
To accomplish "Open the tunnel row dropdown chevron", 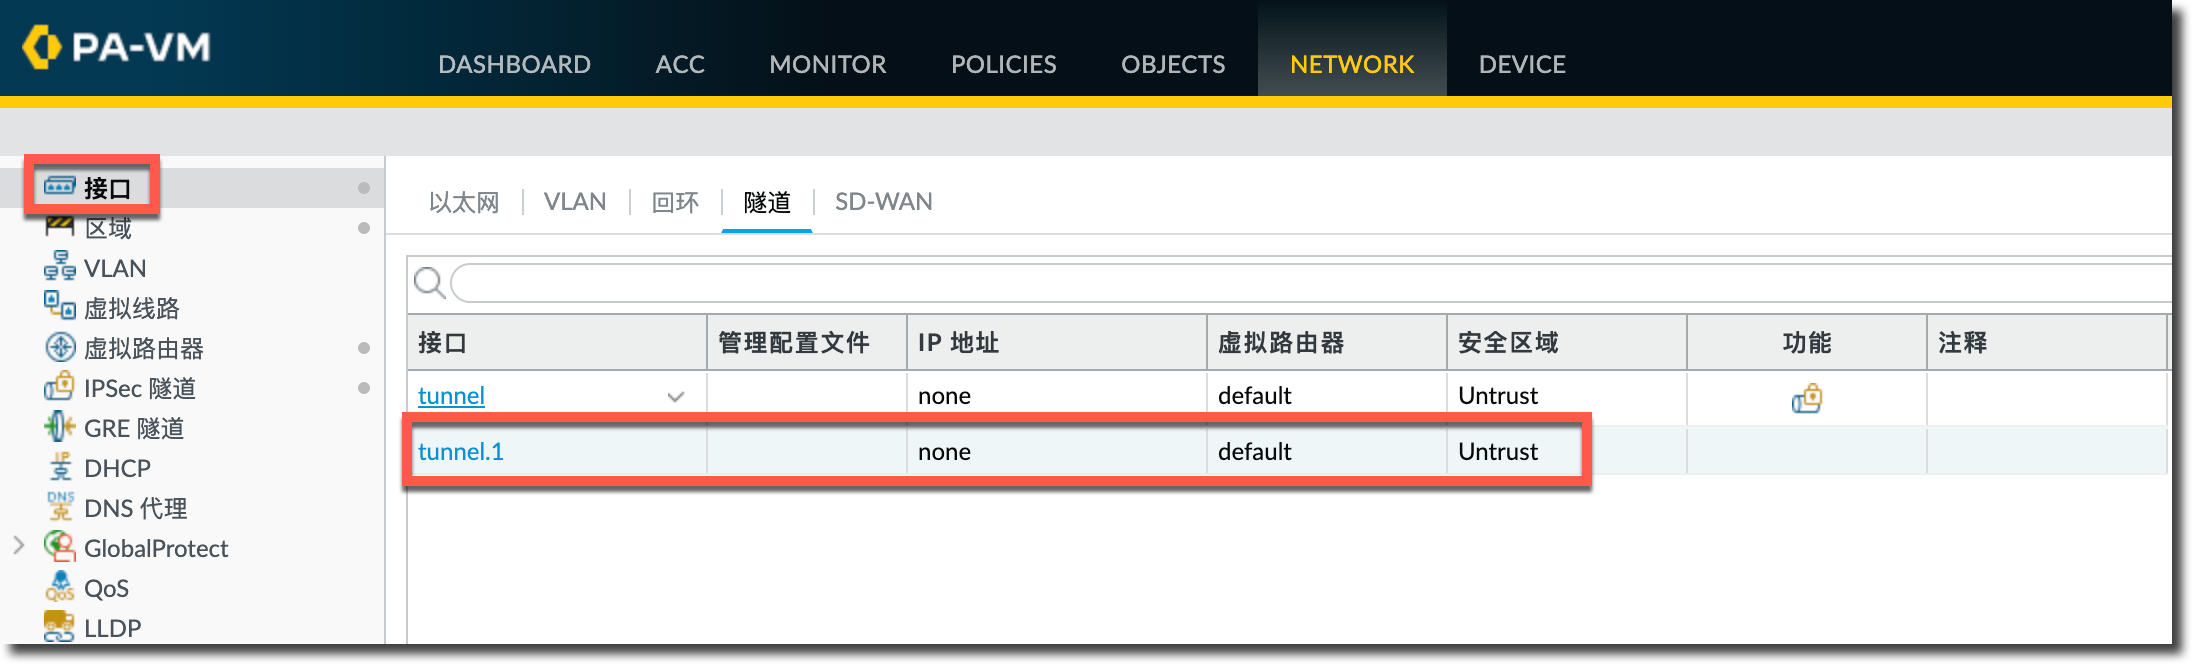I will point(676,397).
